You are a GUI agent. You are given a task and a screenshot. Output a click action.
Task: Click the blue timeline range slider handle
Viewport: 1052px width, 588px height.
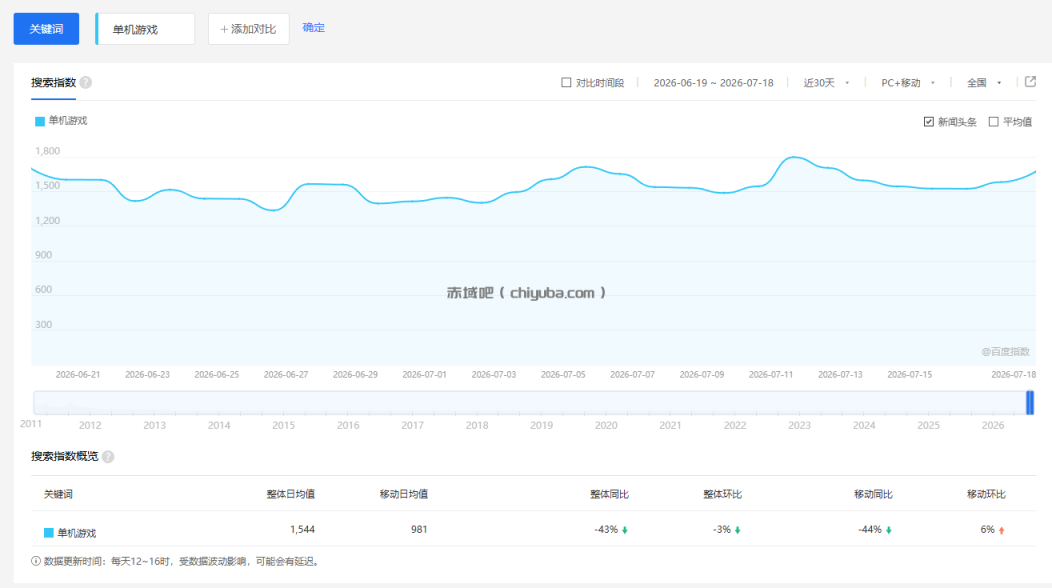(1030, 403)
